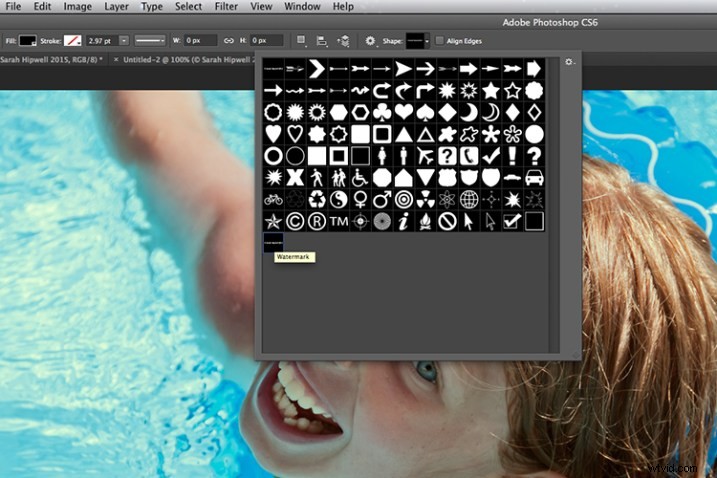Open the Layer menu
This screenshot has height=478, width=717.
pos(116,6)
